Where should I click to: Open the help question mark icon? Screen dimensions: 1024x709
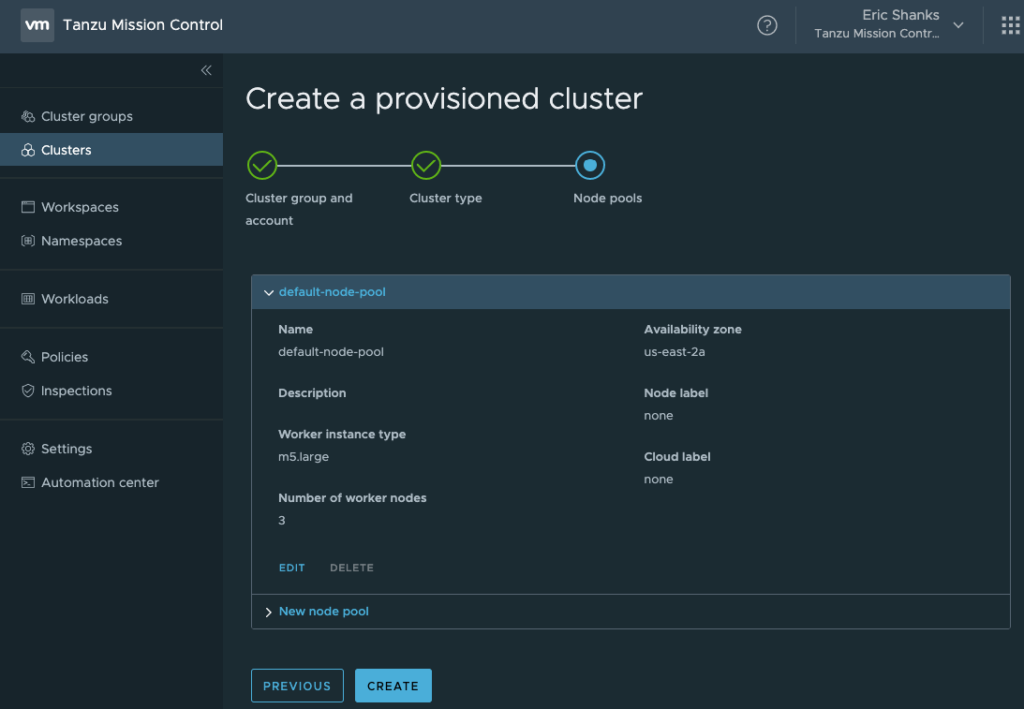pyautogui.click(x=767, y=26)
